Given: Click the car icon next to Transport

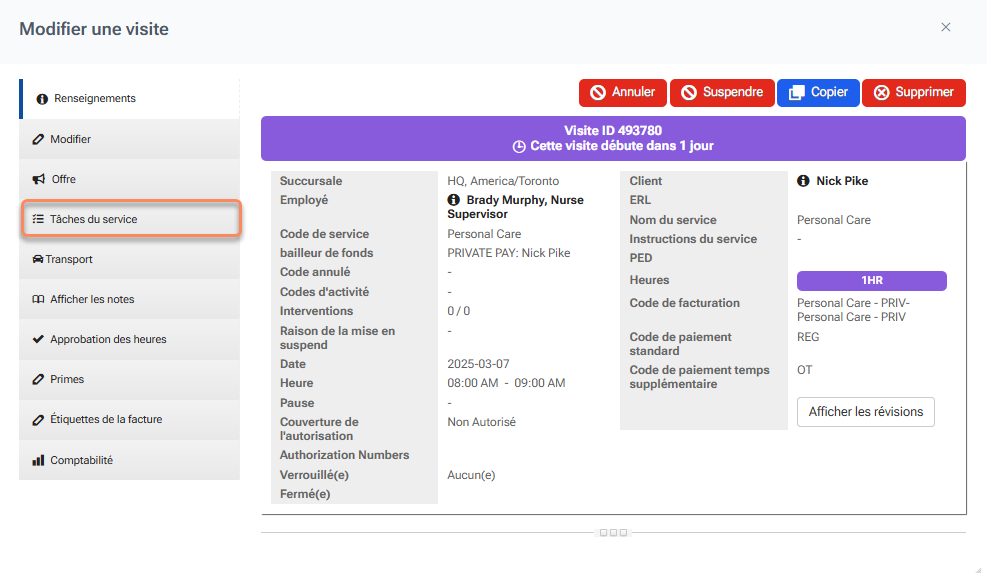Looking at the screenshot, I should (37, 259).
